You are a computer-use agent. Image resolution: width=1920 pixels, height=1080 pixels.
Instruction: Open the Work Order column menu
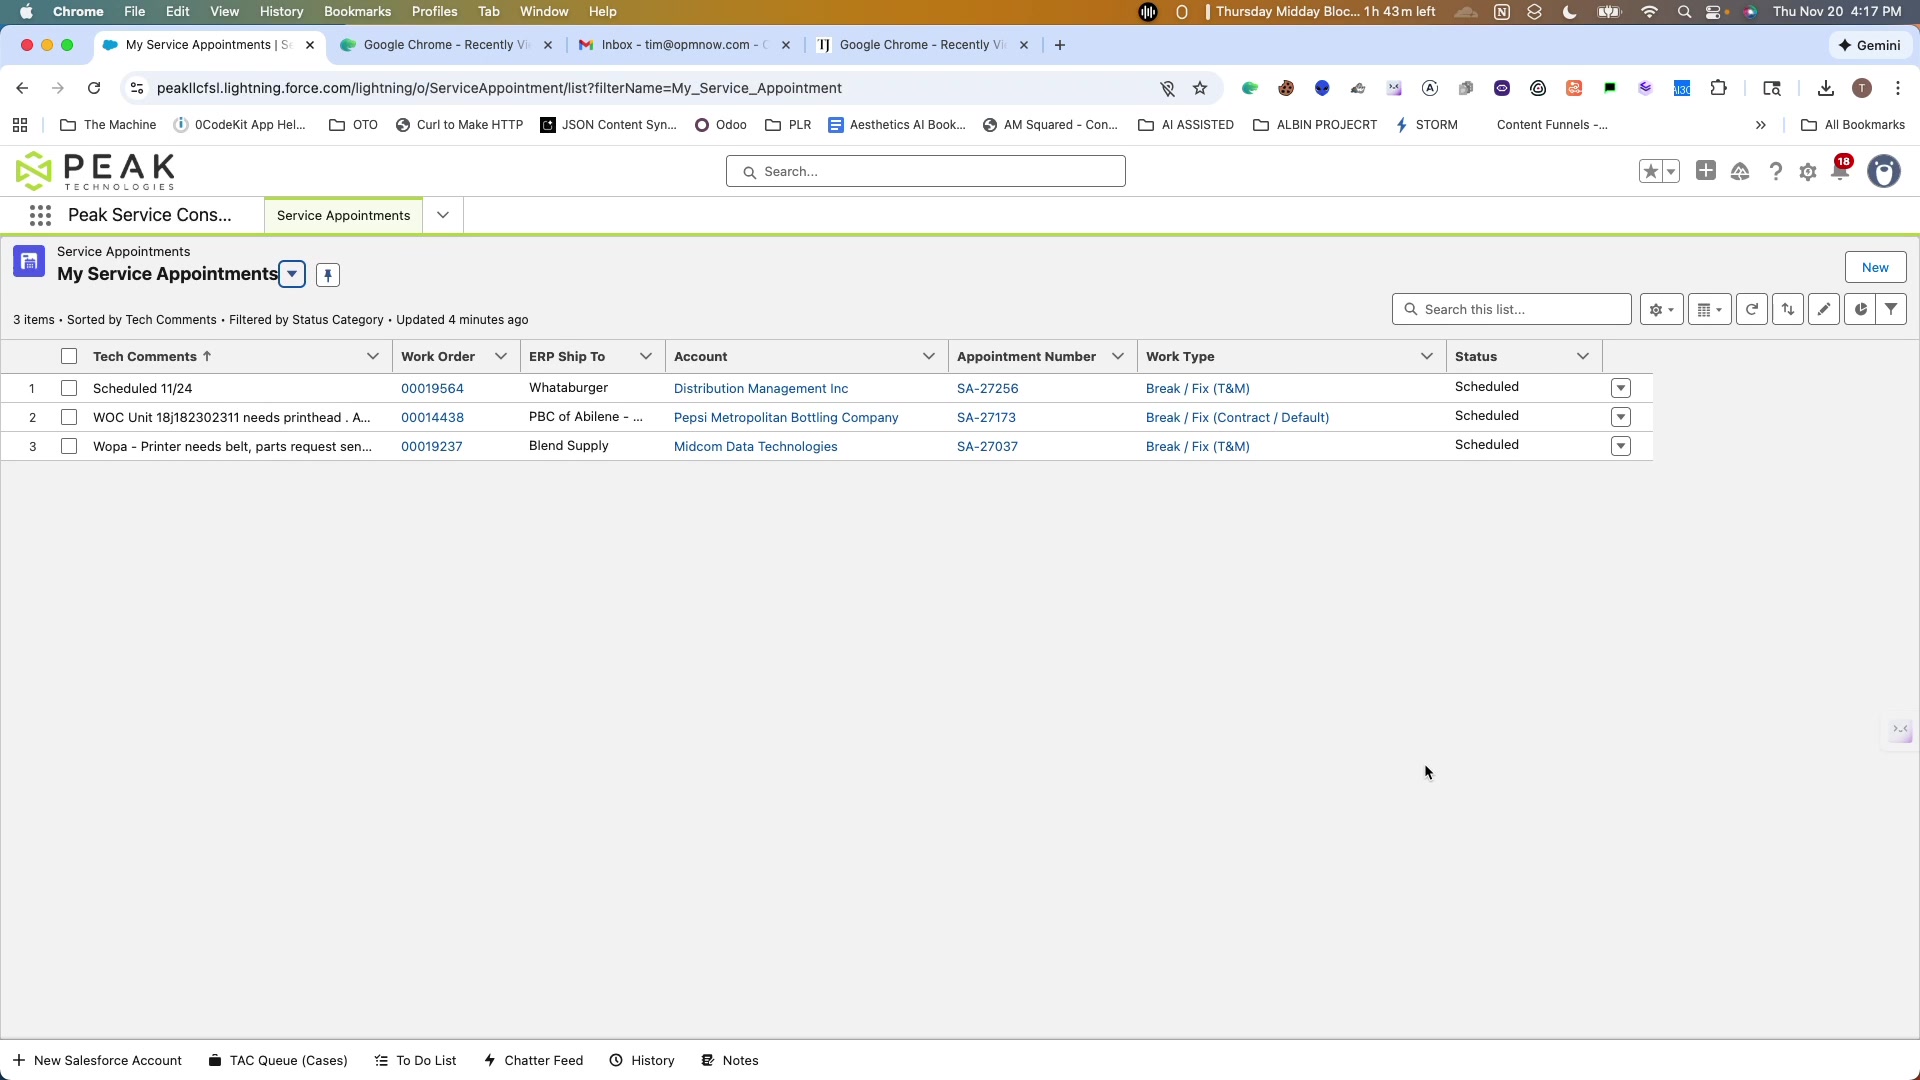(501, 357)
